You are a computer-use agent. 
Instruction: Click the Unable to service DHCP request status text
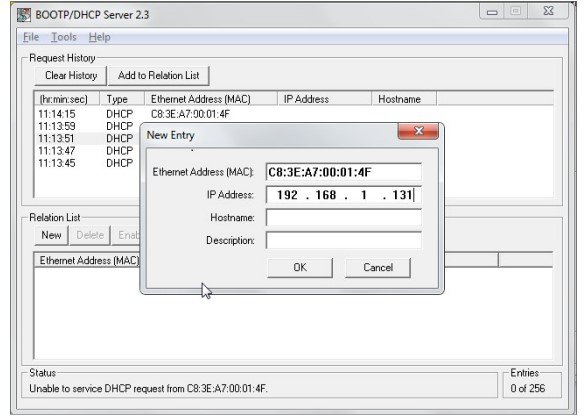[x=148, y=389]
